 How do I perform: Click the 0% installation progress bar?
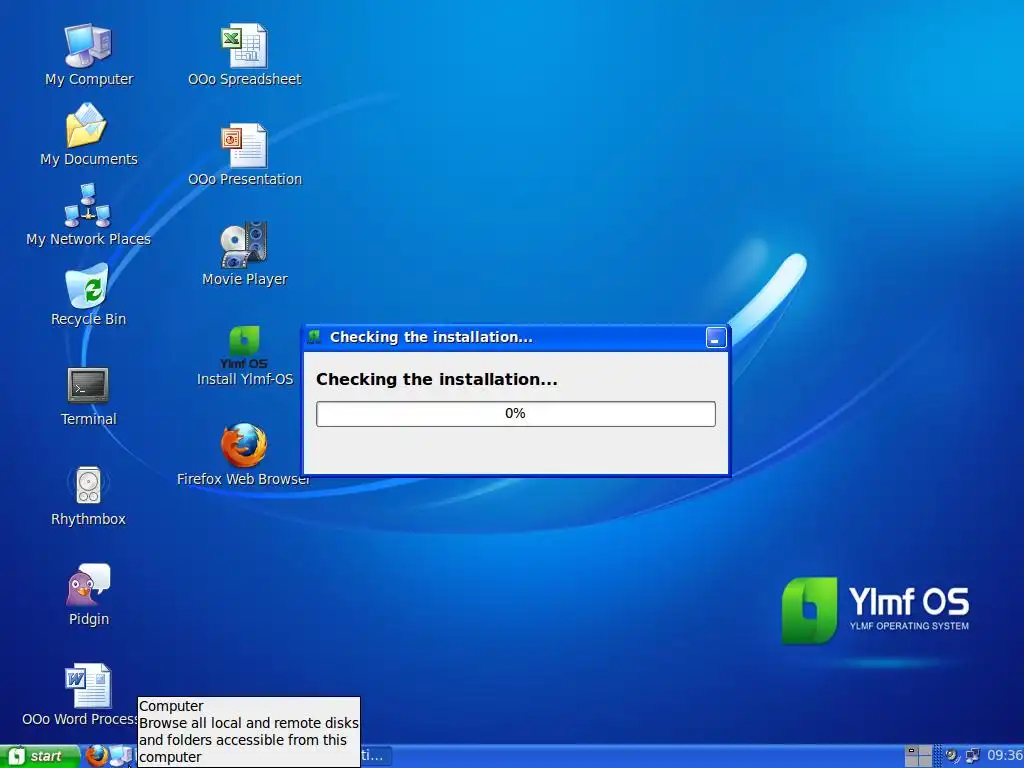click(516, 414)
